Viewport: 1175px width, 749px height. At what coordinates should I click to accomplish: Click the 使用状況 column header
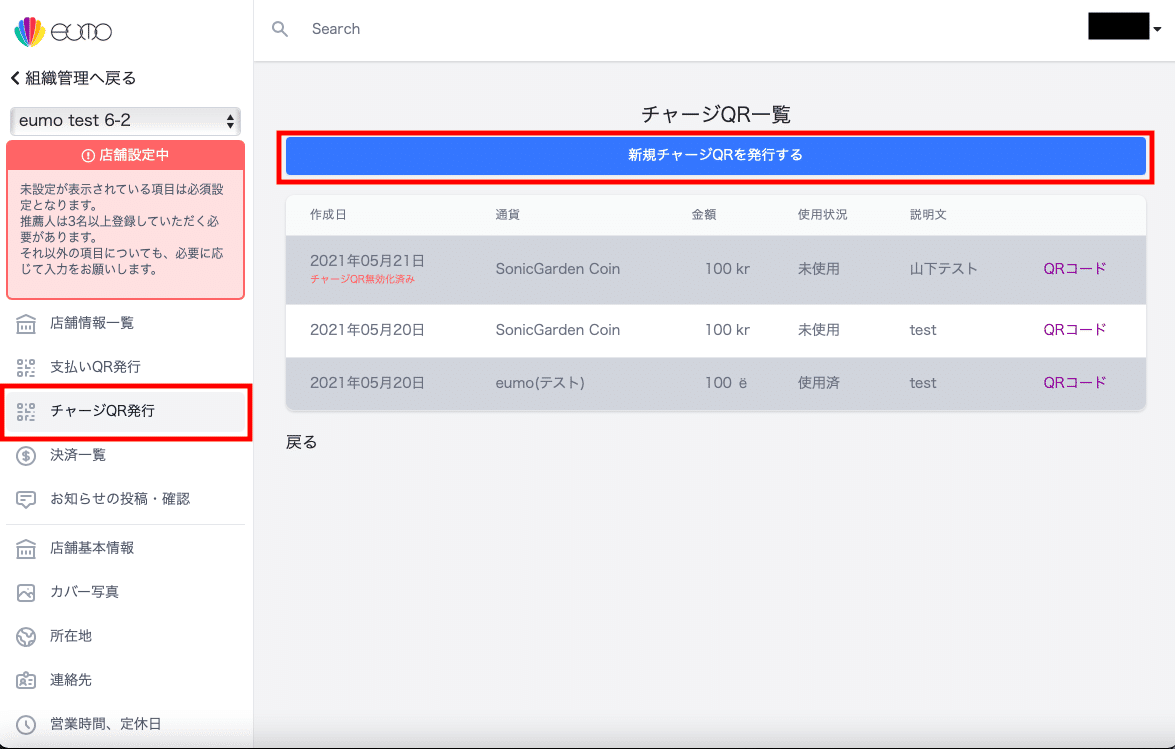(x=822, y=215)
